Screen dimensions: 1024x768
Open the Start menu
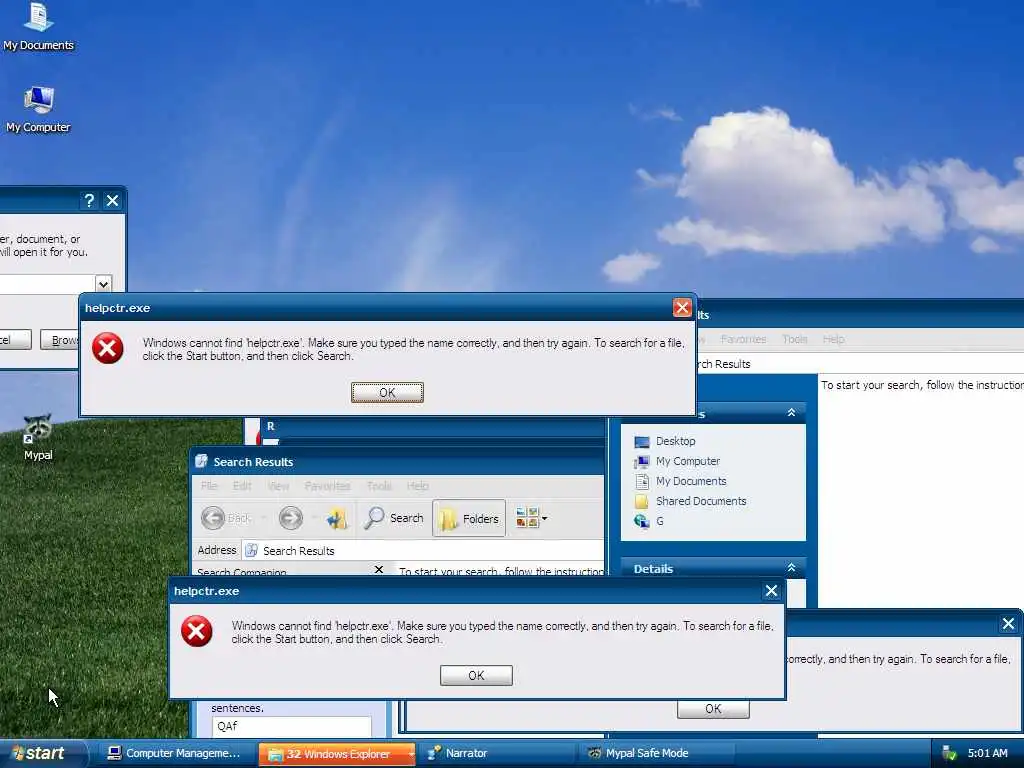tap(42, 753)
